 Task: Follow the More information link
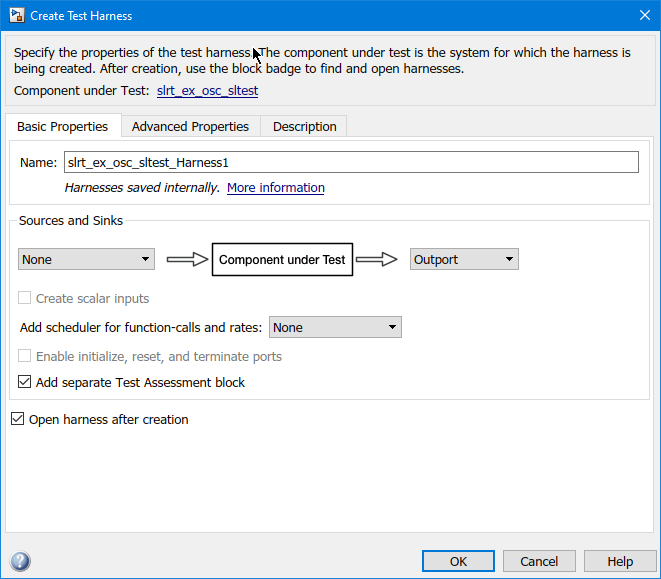pyautogui.click(x=276, y=187)
